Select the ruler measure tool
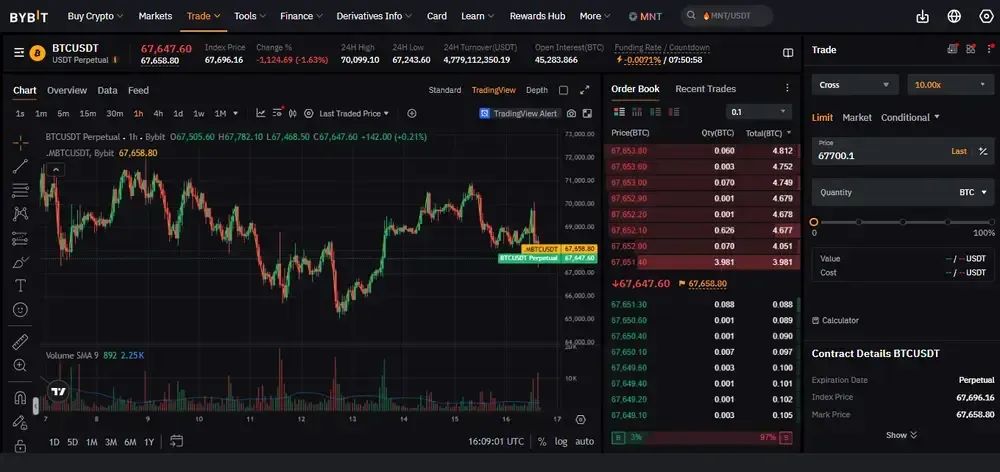The width and height of the screenshot is (1000, 472). [20, 342]
